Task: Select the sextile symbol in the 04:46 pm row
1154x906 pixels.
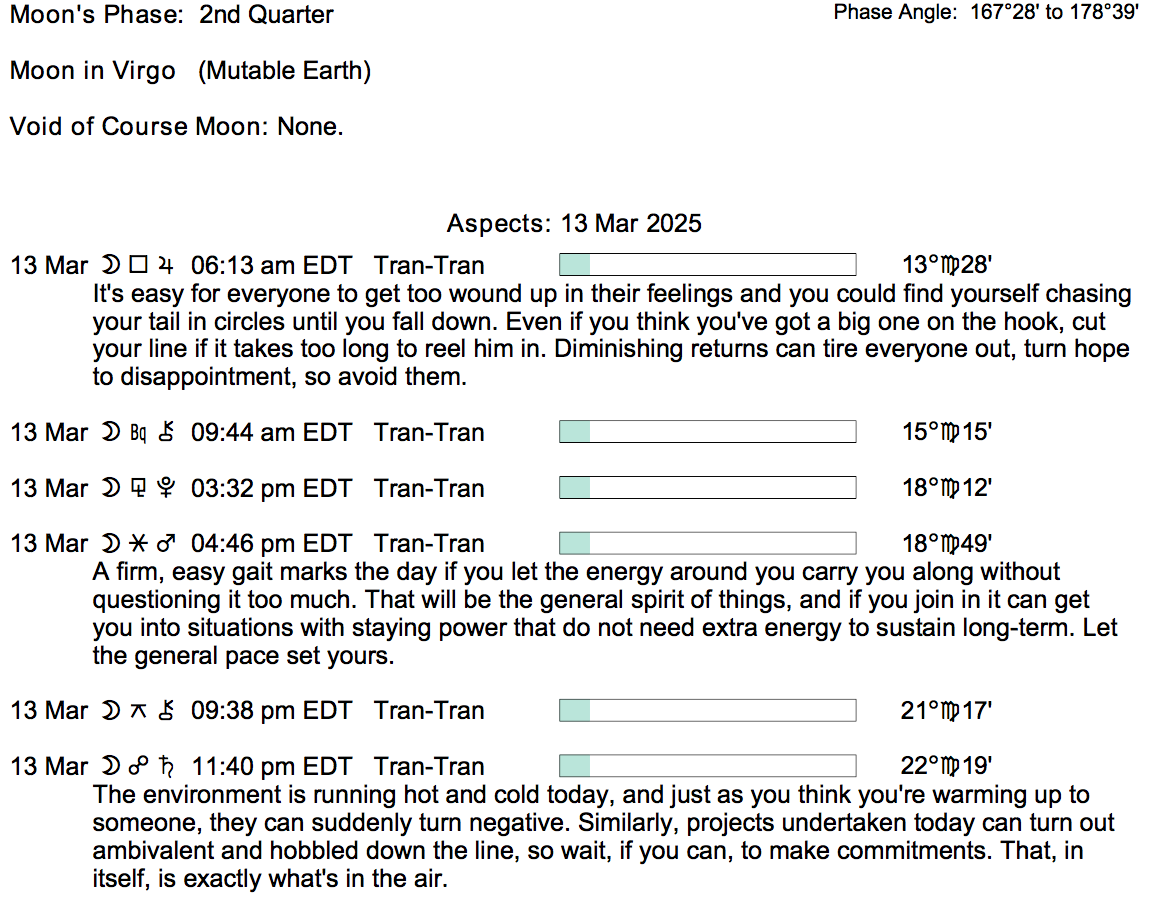Action: coord(139,544)
